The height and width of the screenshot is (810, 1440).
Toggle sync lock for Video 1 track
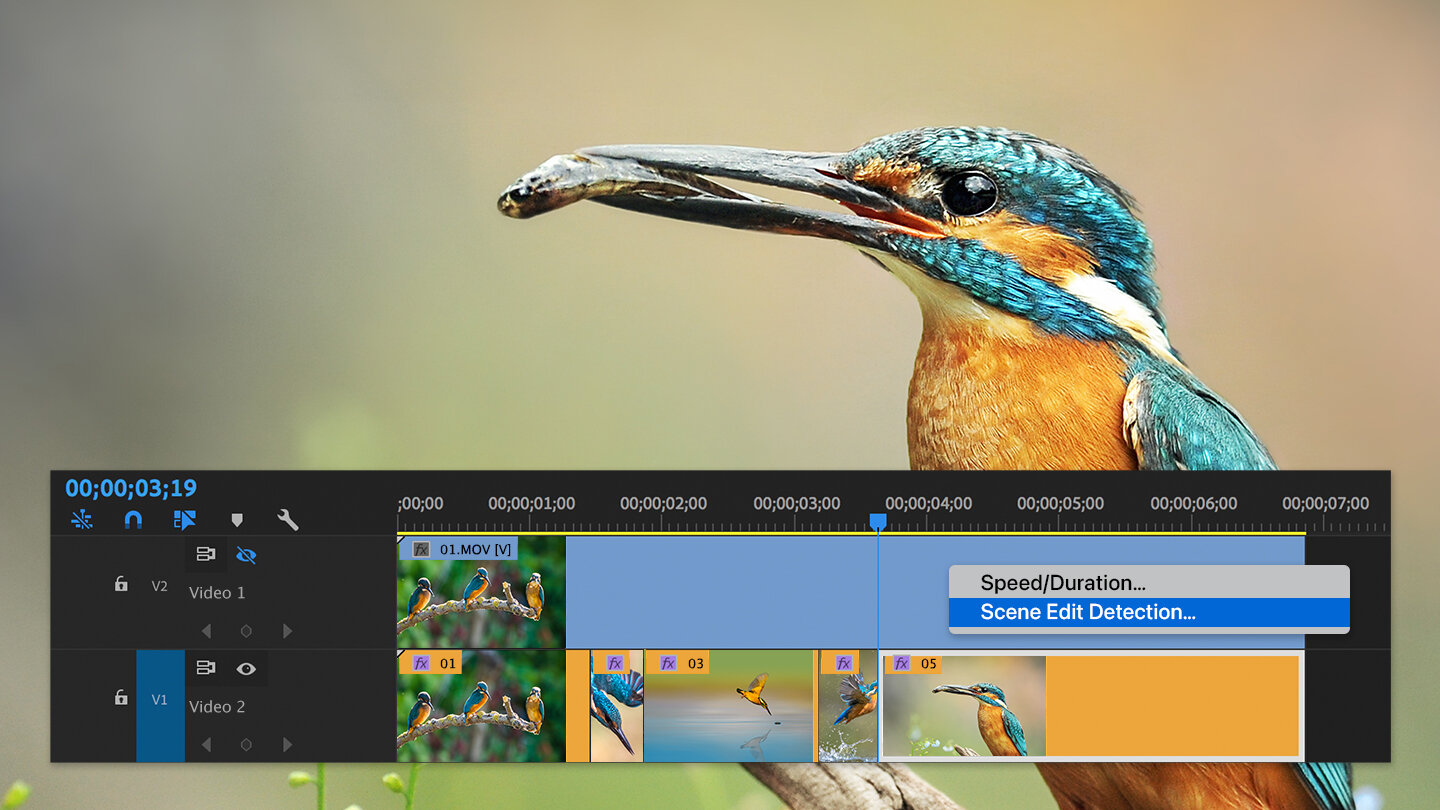[x=206, y=554]
